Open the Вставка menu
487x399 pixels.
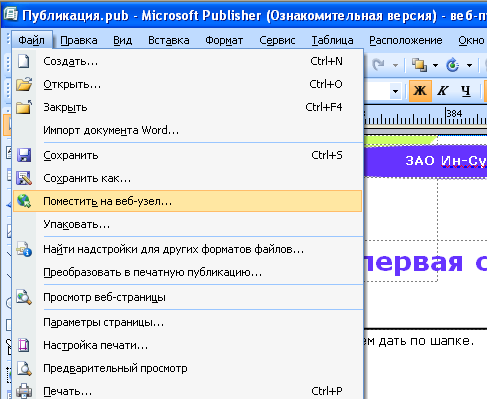(169, 40)
